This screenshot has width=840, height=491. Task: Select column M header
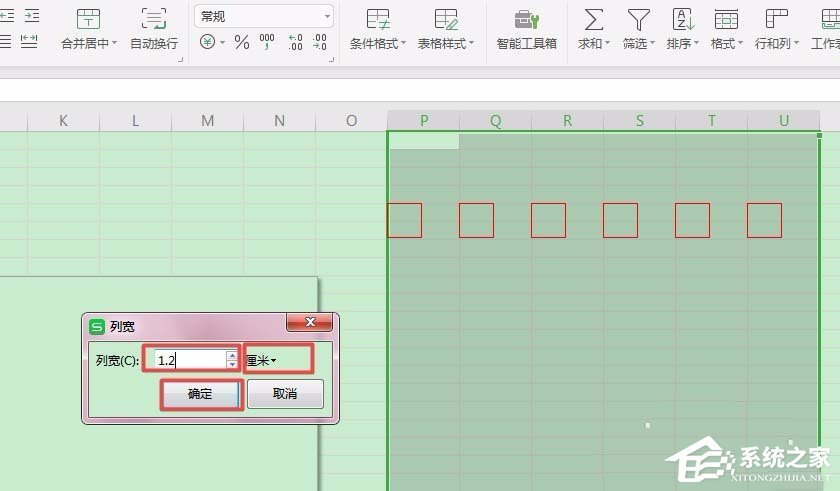207,120
